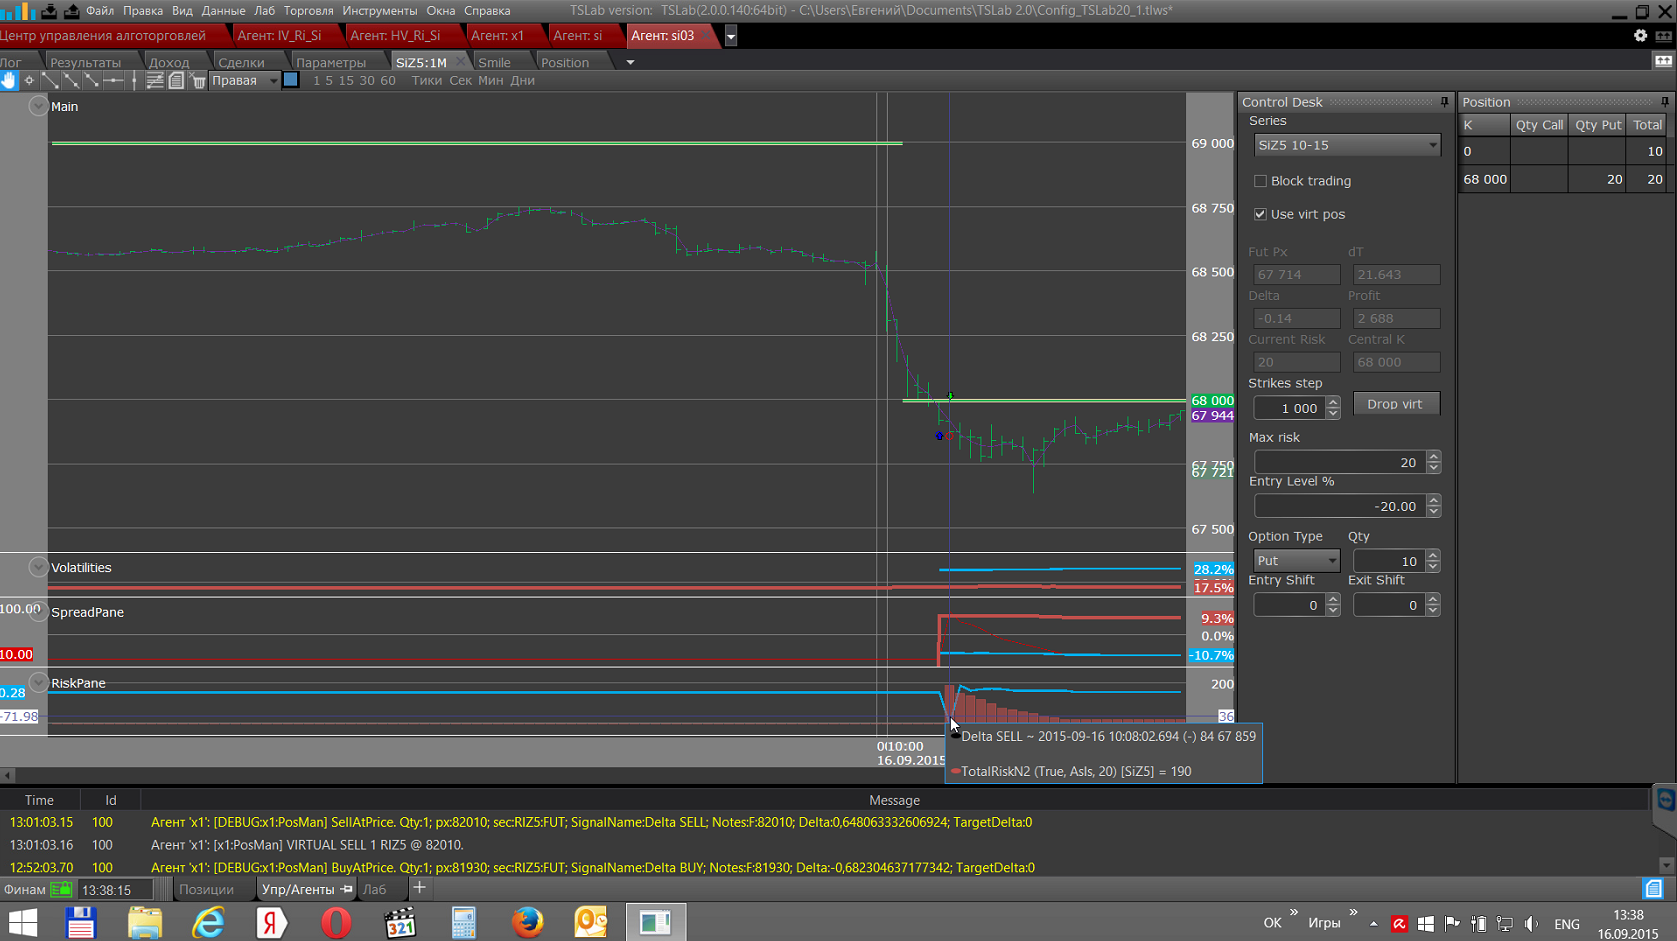Open the settings gear icon

click(x=1640, y=35)
